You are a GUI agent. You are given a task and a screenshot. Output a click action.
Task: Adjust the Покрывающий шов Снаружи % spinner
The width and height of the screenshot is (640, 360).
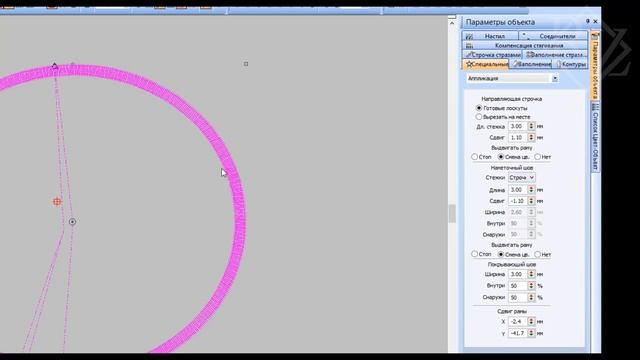pyautogui.click(x=531, y=297)
